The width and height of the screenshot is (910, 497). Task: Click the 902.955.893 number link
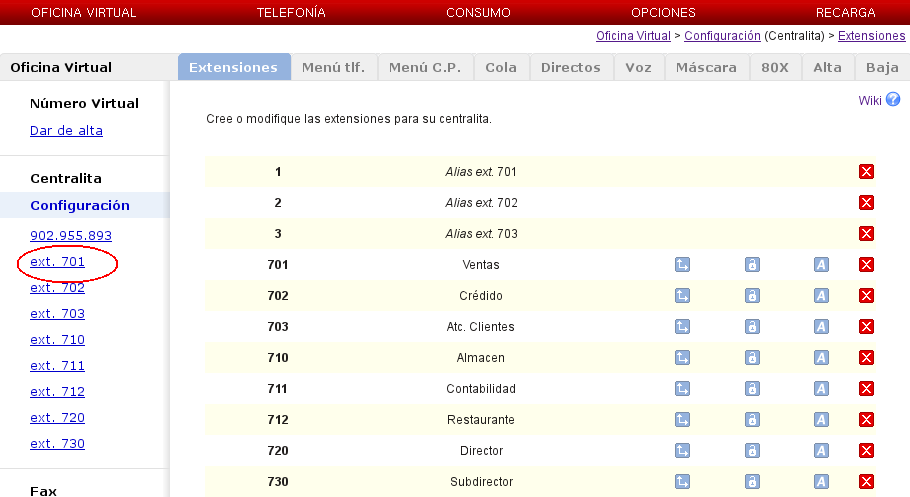click(71, 236)
